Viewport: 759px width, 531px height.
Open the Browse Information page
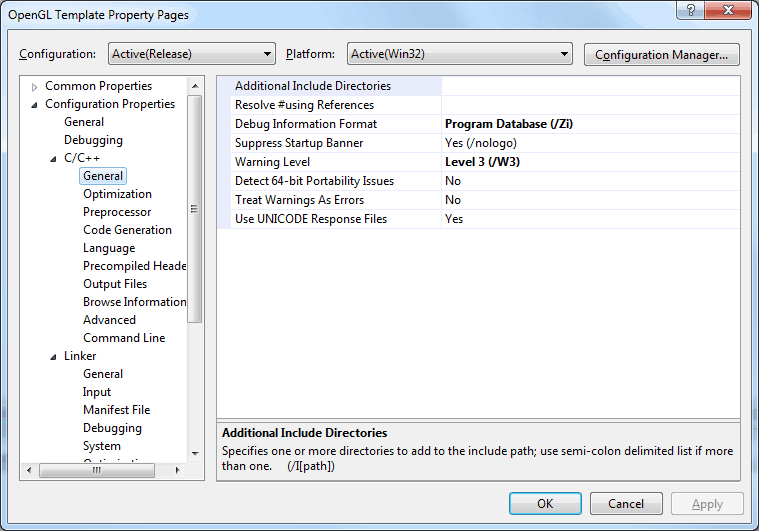click(135, 302)
